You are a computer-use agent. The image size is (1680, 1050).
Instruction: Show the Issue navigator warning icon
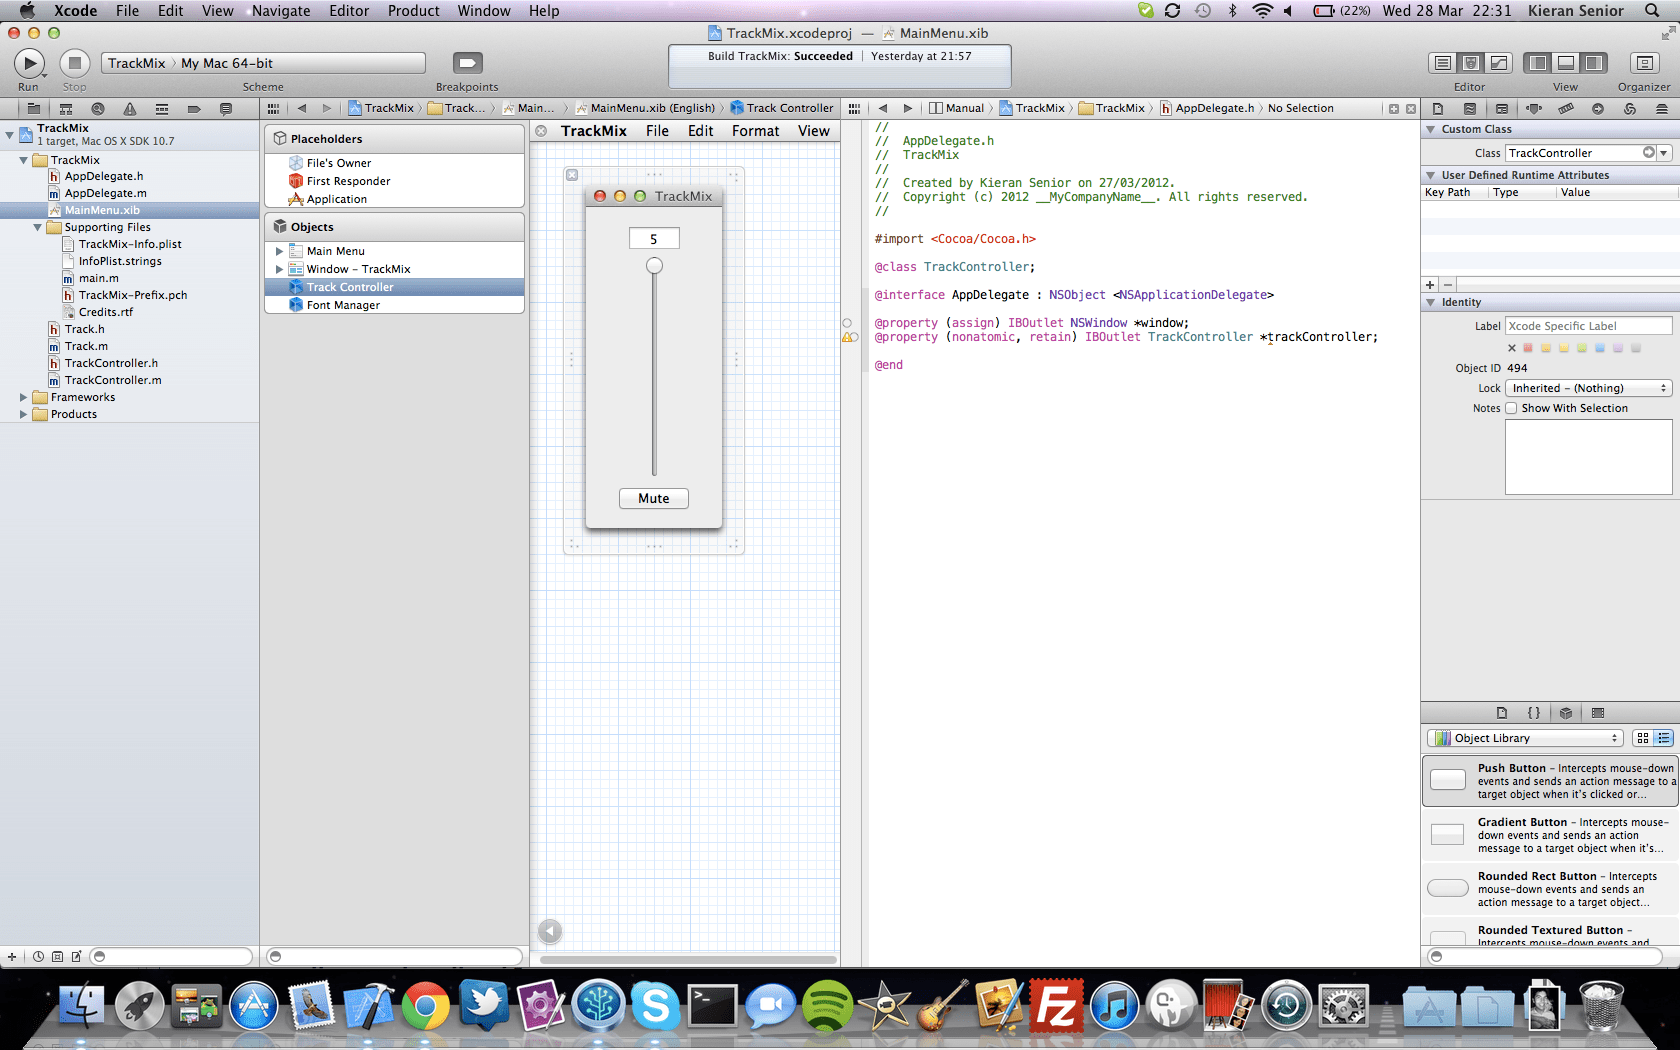pos(129,108)
